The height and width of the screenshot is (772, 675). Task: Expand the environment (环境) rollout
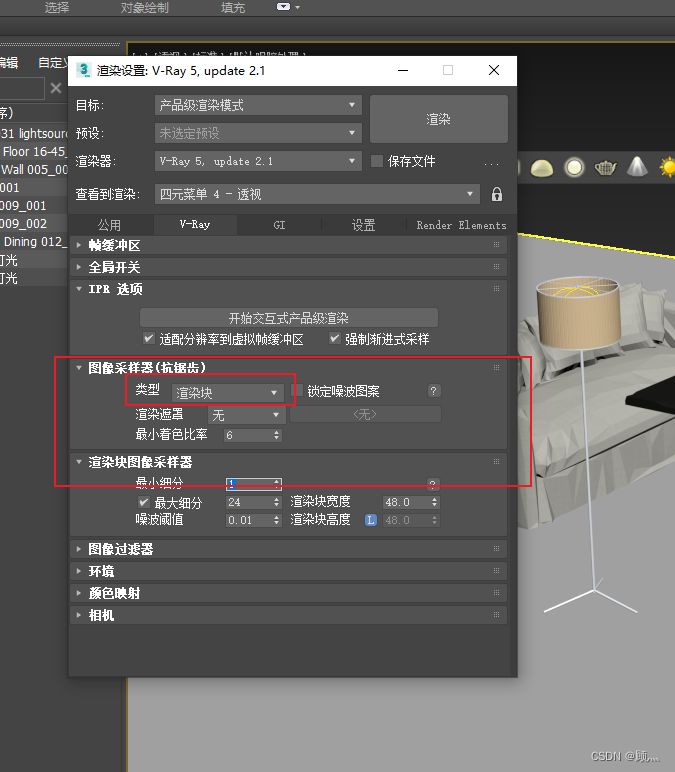pos(288,571)
